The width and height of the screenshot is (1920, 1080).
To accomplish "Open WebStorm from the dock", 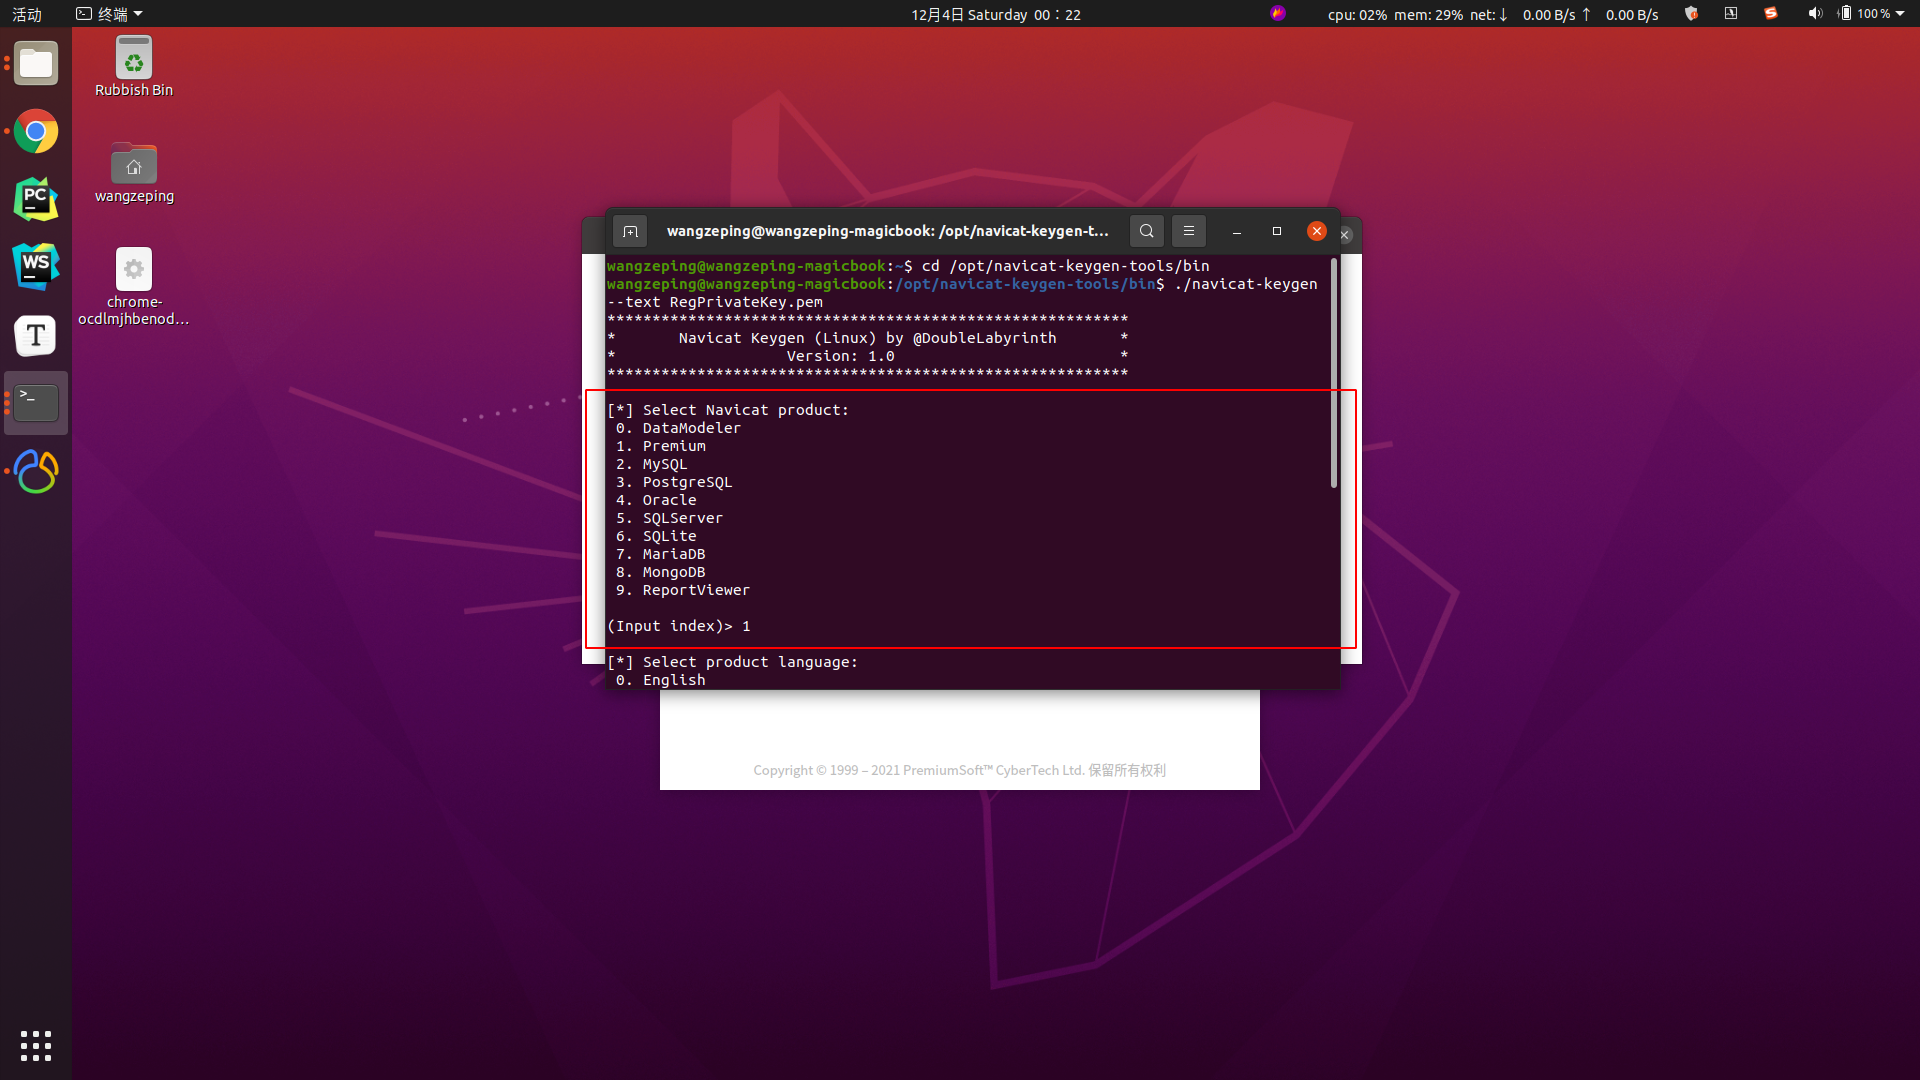I will point(36,267).
